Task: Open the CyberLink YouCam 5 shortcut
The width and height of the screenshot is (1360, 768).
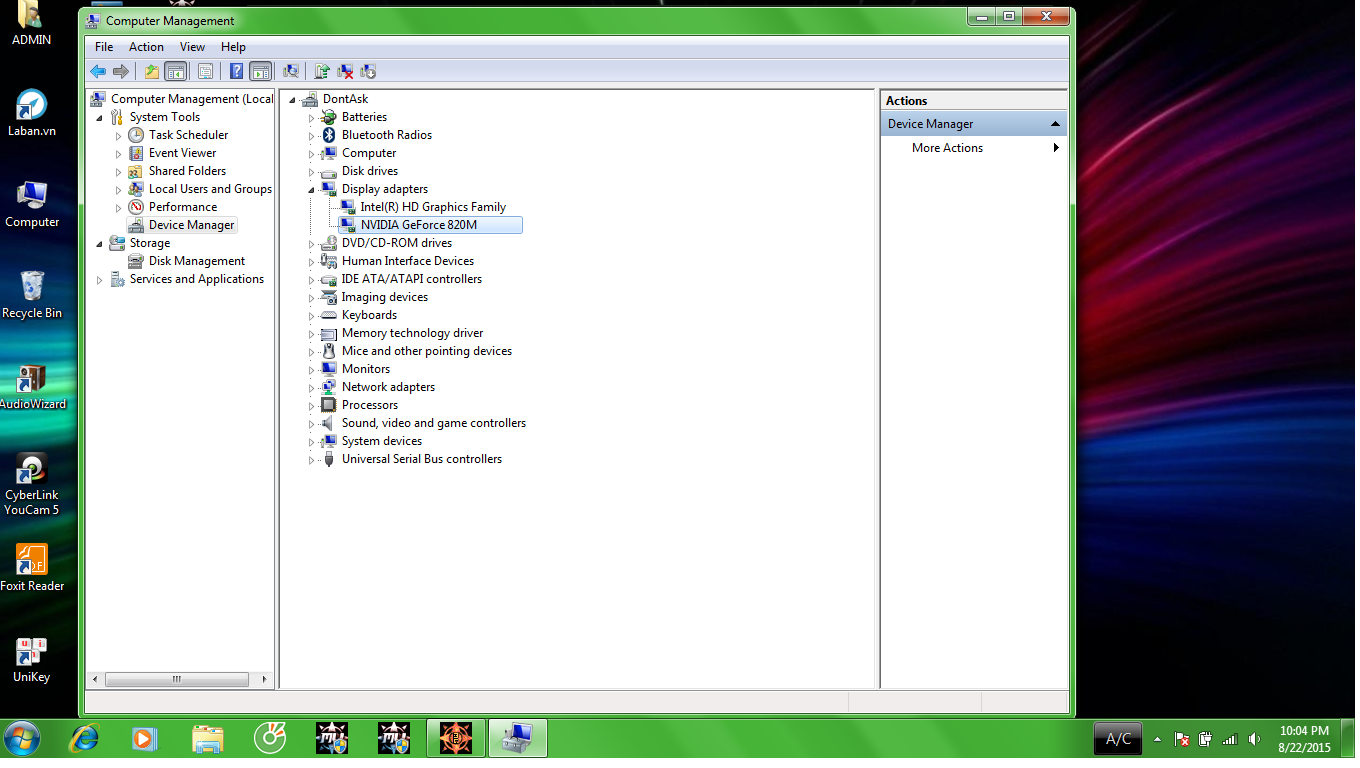Action: [31, 485]
